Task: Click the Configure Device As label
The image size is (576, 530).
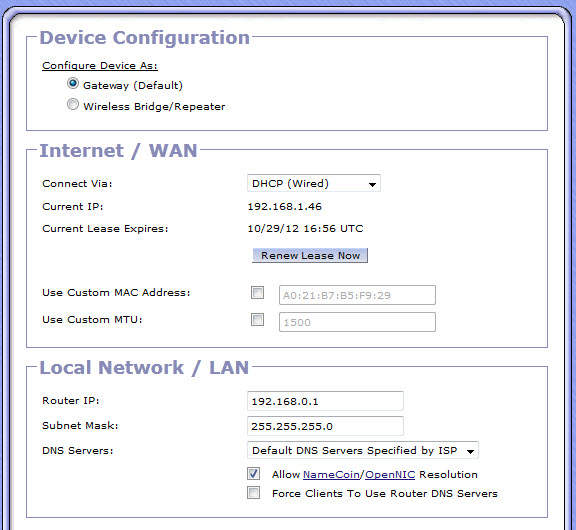Action: click(x=100, y=66)
